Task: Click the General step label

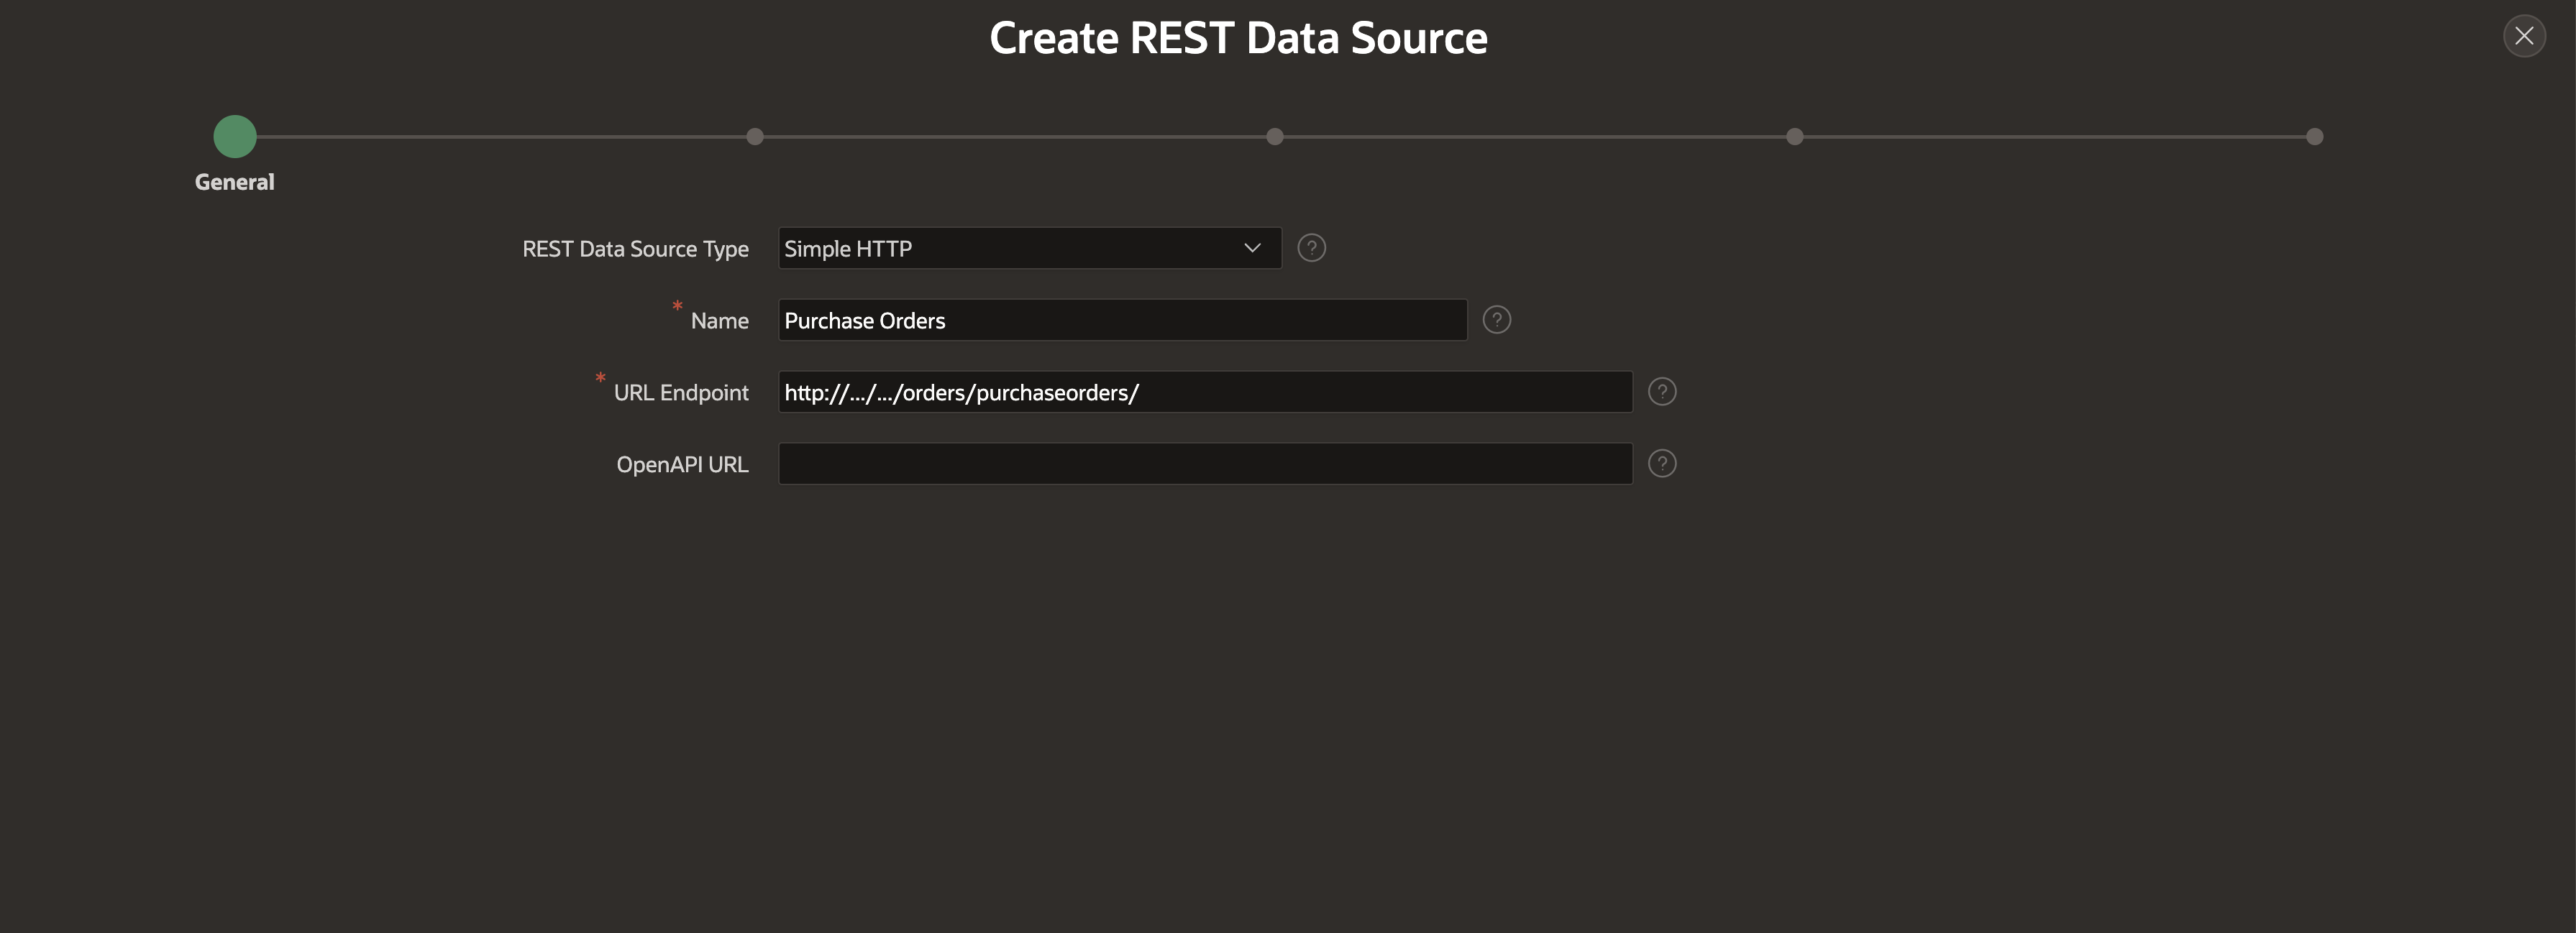Action: point(234,182)
